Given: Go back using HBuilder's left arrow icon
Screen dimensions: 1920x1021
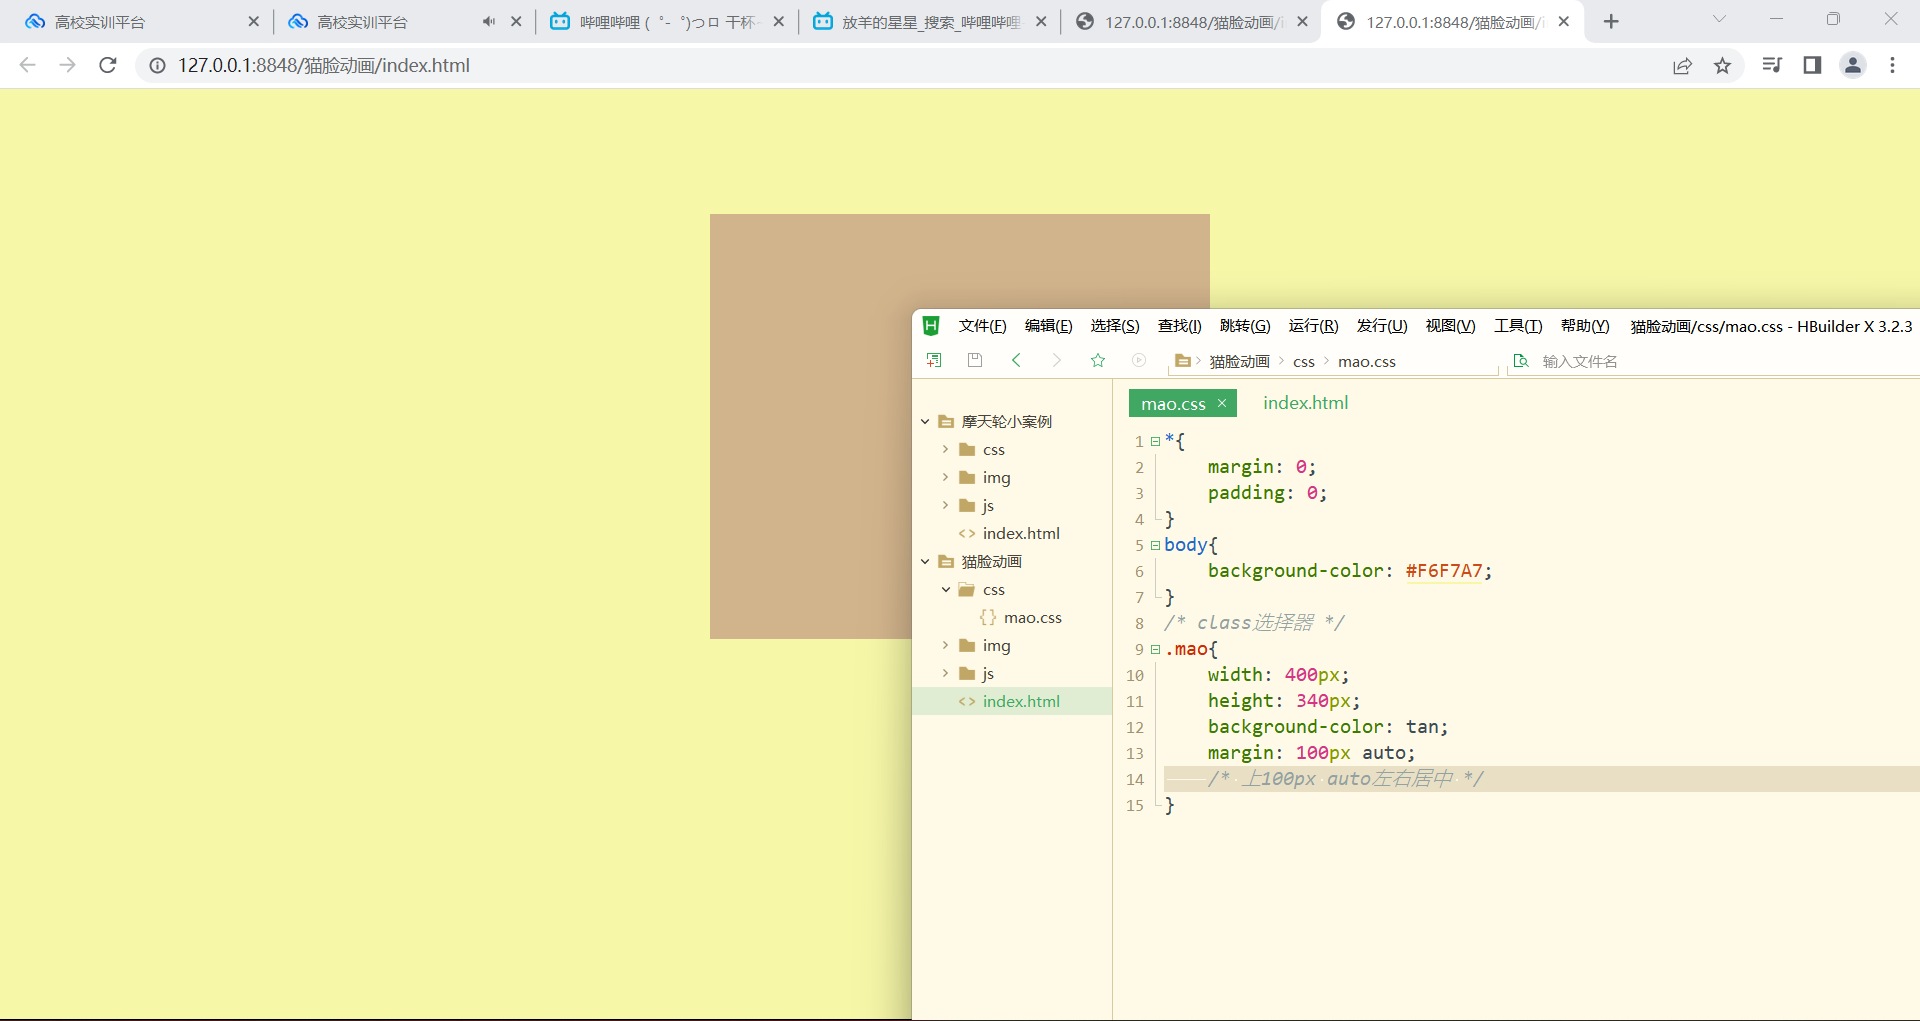Looking at the screenshot, I should [1016, 360].
